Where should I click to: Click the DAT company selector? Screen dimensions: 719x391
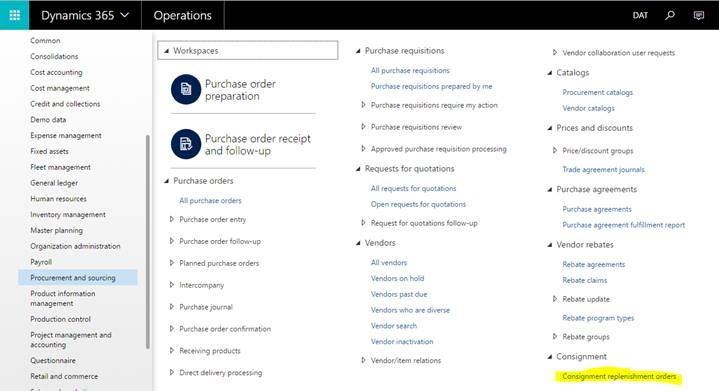640,15
